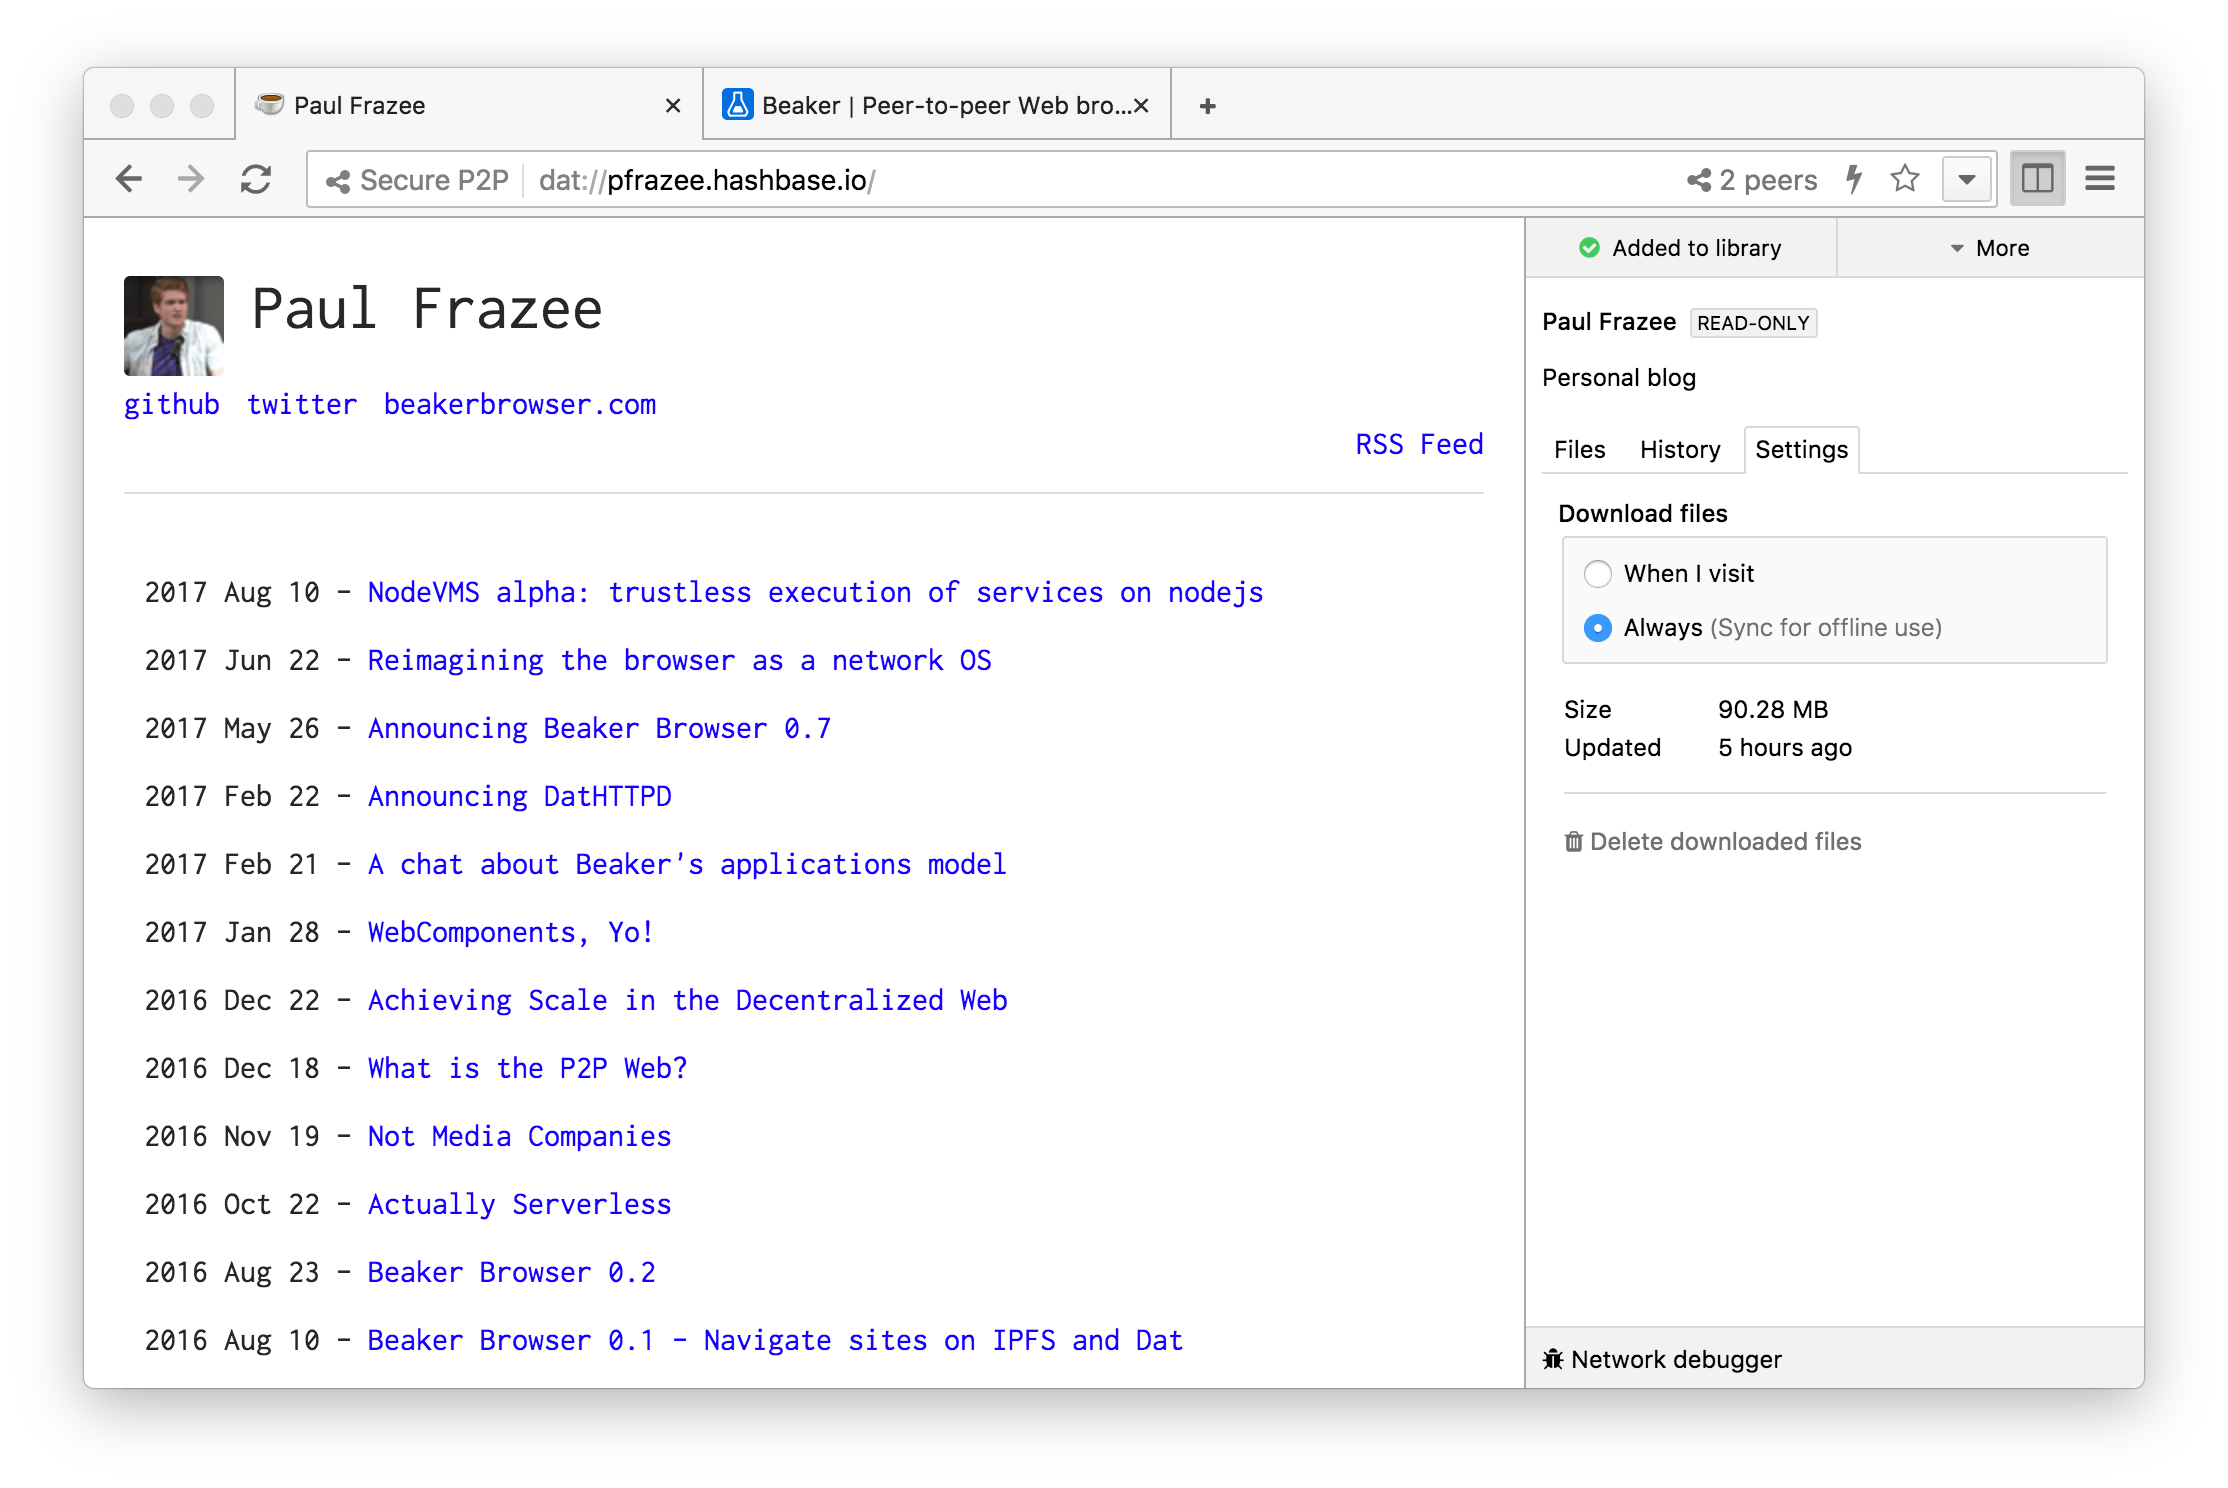The width and height of the screenshot is (2228, 1488).
Task: Click the READ-ONLY badge
Action: pyautogui.click(x=1753, y=323)
